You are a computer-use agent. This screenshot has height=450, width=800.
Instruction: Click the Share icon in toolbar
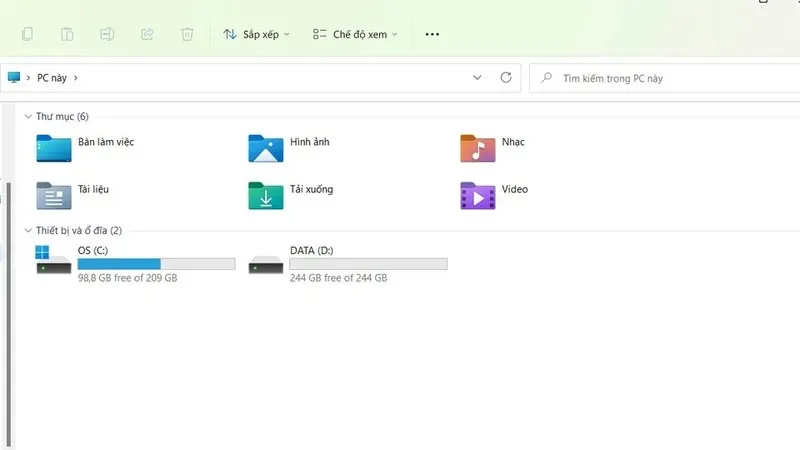pos(147,34)
